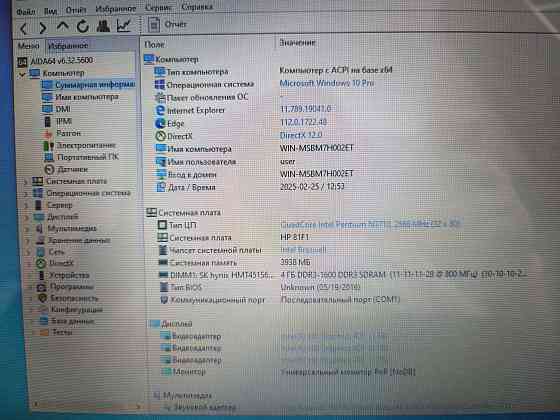Select the HP 81F1 motherboard value

[295, 237]
